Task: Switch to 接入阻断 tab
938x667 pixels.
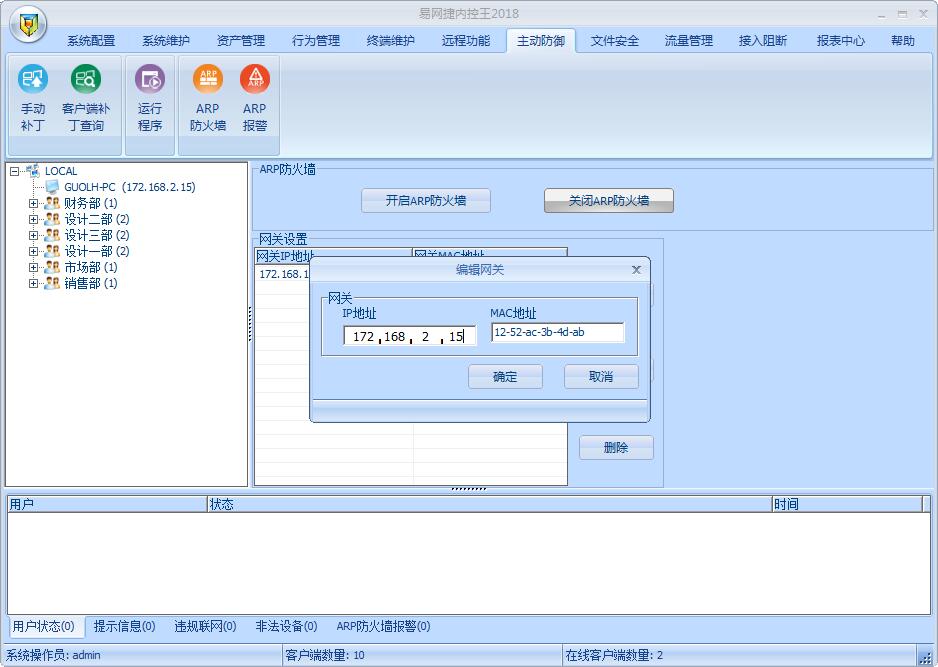Action: click(x=763, y=41)
